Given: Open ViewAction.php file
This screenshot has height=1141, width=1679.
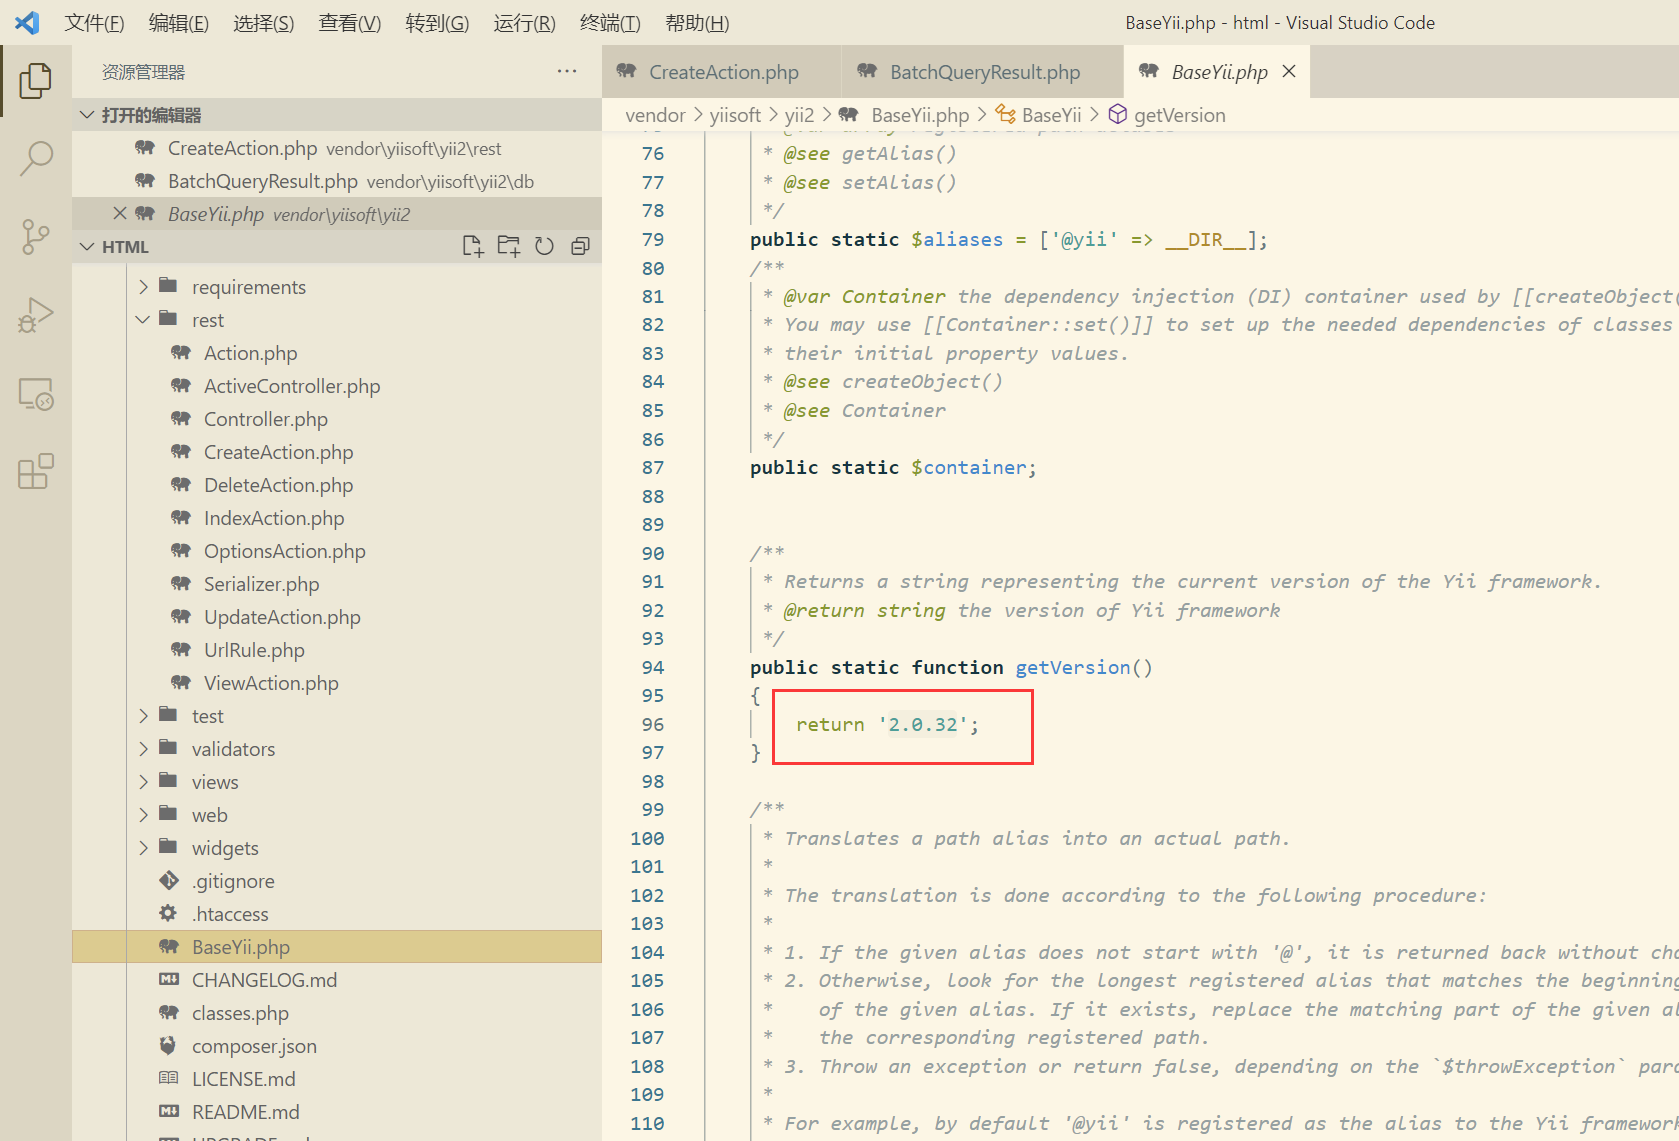Looking at the screenshot, I should [x=271, y=683].
